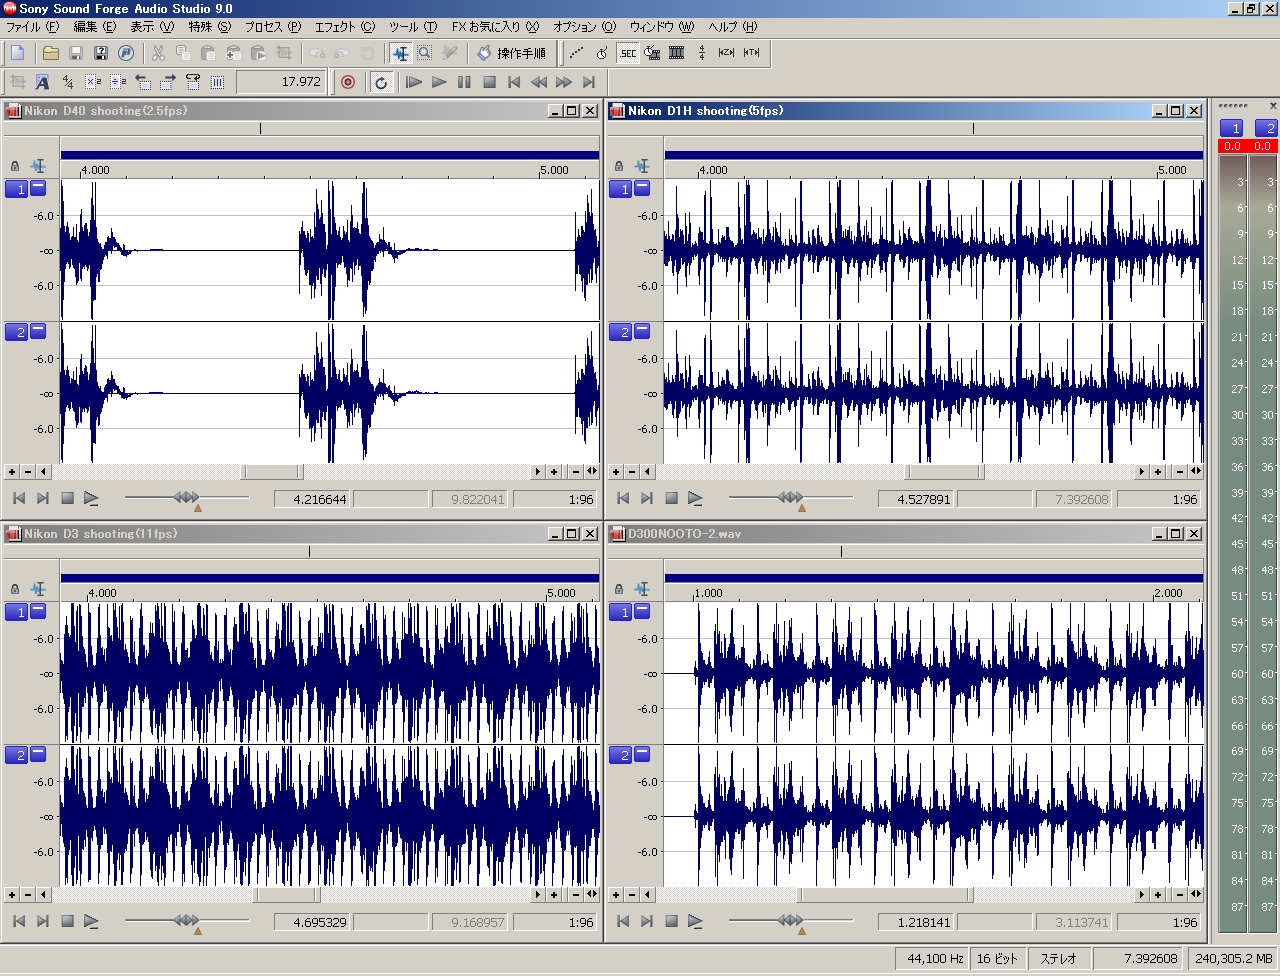Select the Envelope tool icon

pyautogui.click(x=577, y=53)
